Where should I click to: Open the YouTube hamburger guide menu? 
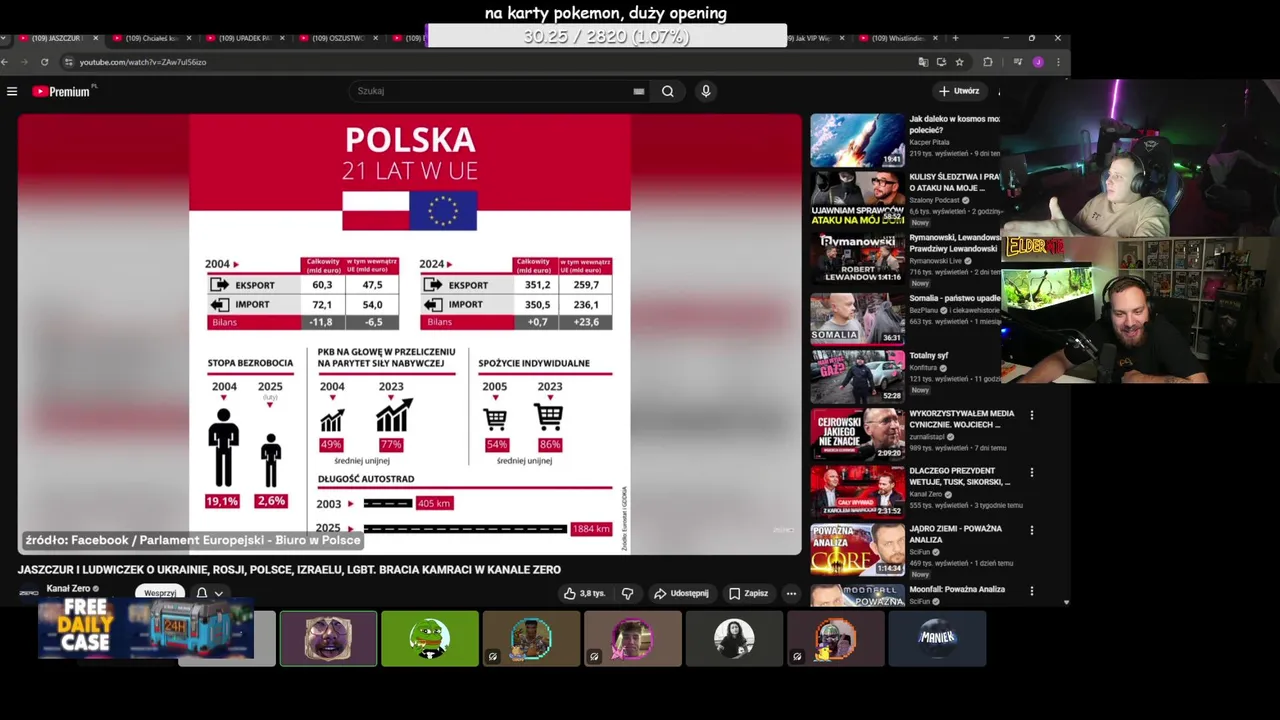click(12, 91)
